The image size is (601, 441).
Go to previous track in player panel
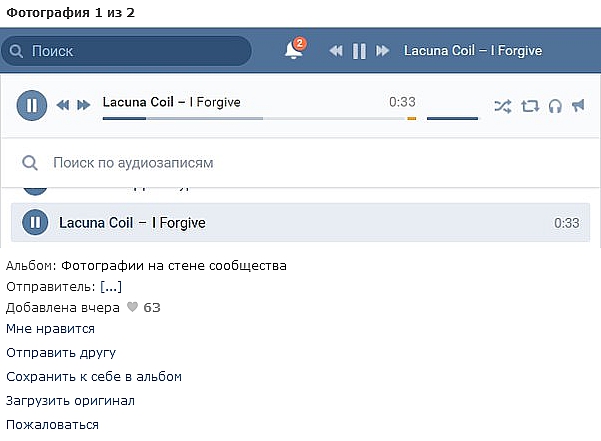point(63,104)
